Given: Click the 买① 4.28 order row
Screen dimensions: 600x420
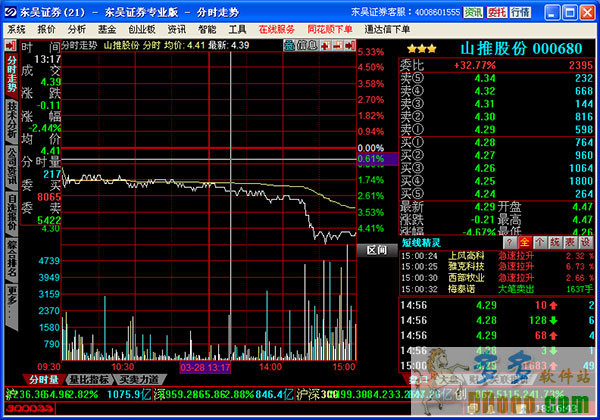Looking at the screenshot, I should coord(497,143).
